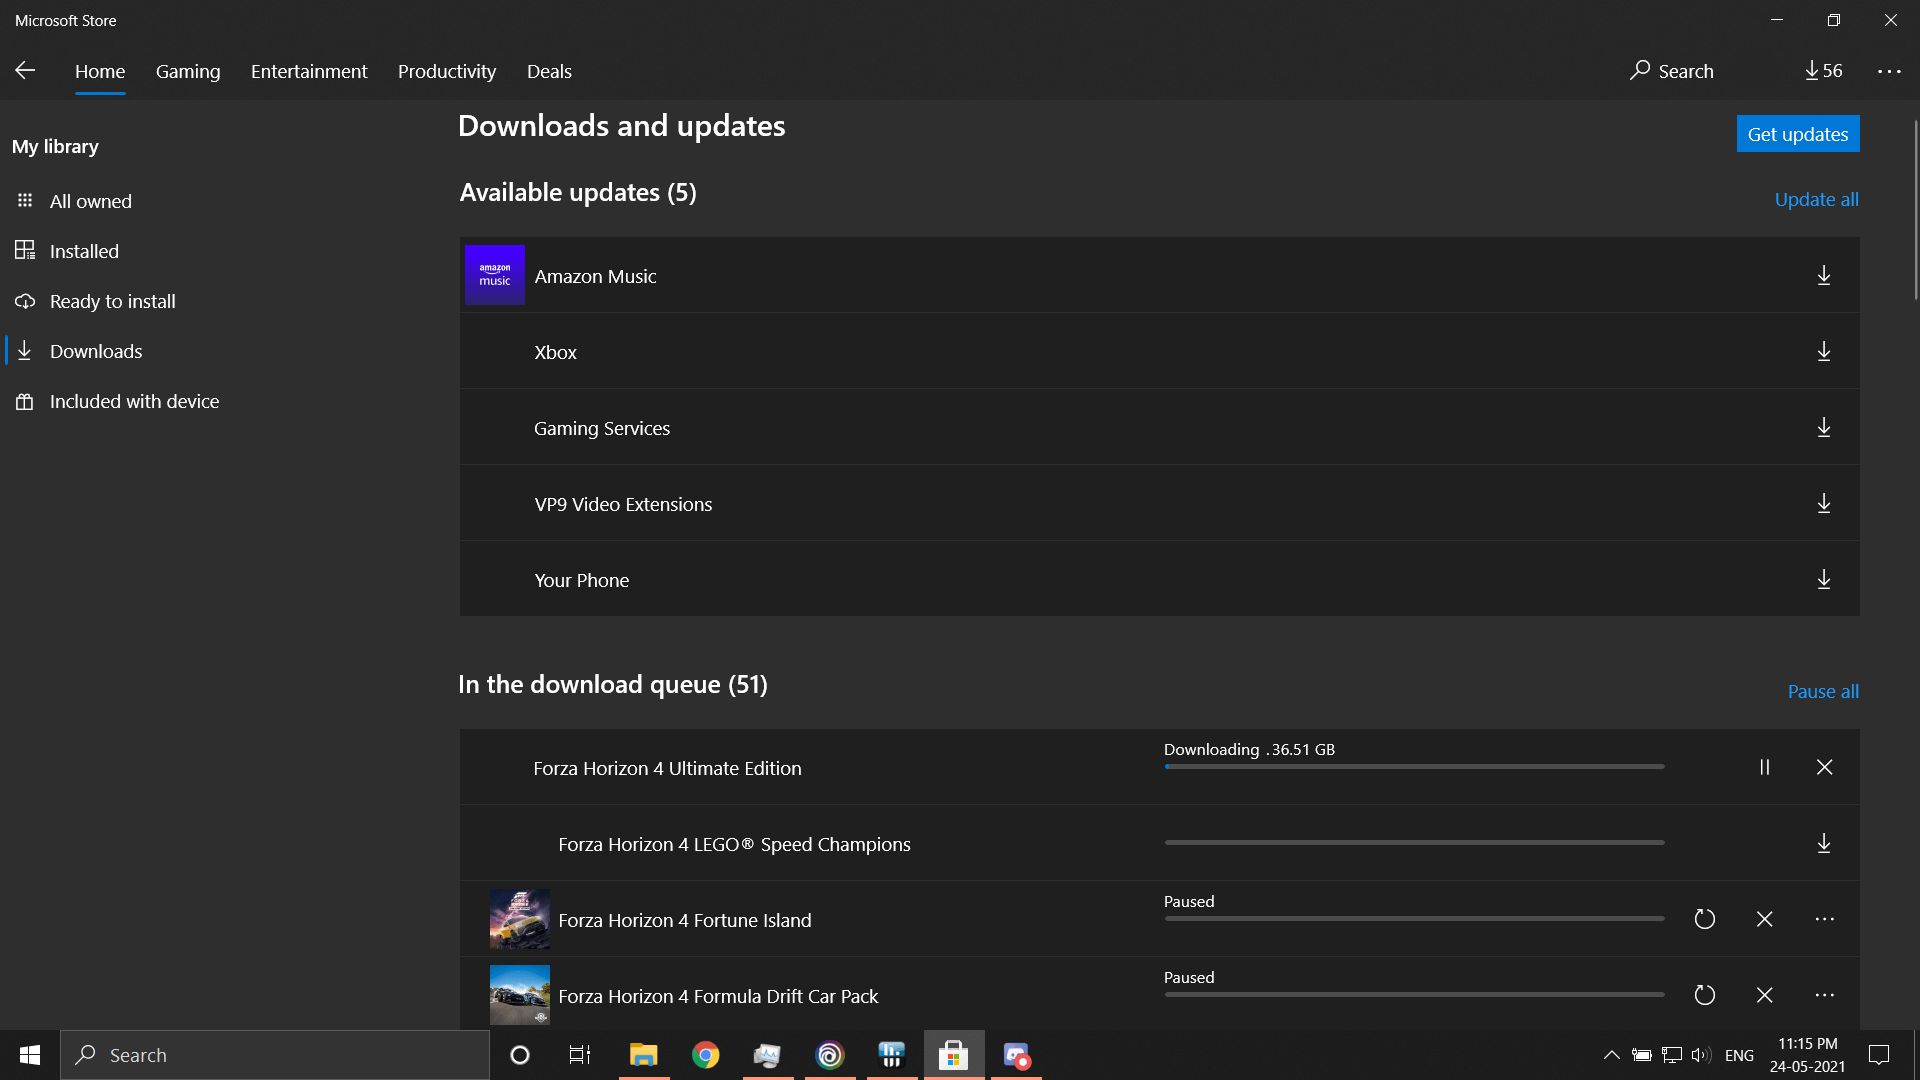Click the Update all link
This screenshot has width=1920, height=1080.
tap(1816, 199)
